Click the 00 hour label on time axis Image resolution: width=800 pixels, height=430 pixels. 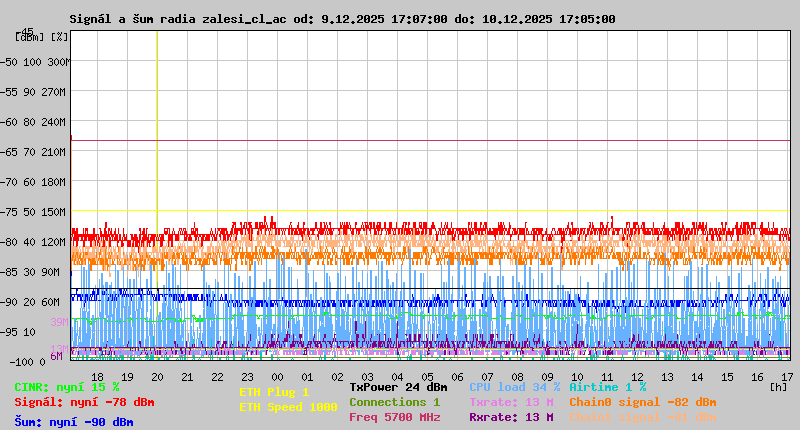(x=278, y=377)
